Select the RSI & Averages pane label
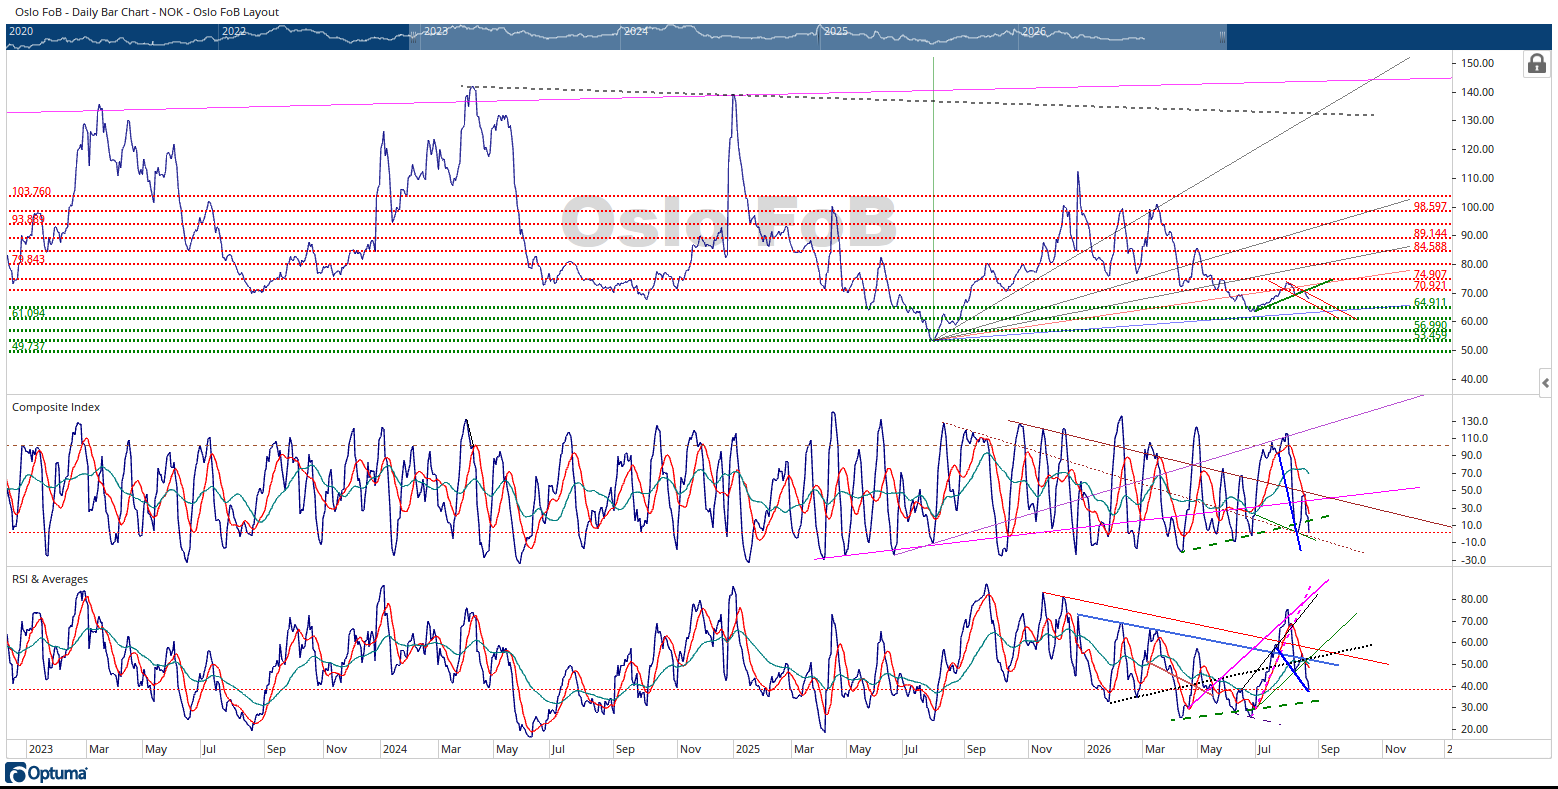Image resolution: width=1558 pixels, height=789 pixels. pos(50,579)
